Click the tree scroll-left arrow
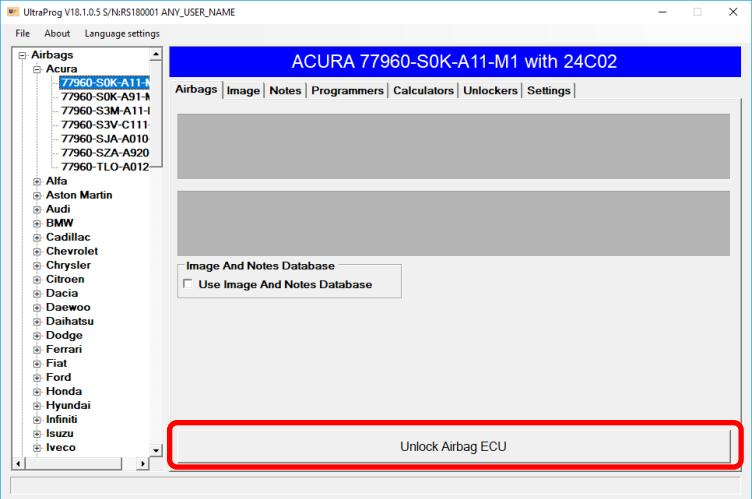This screenshot has height=499, width=752. tap(19, 463)
